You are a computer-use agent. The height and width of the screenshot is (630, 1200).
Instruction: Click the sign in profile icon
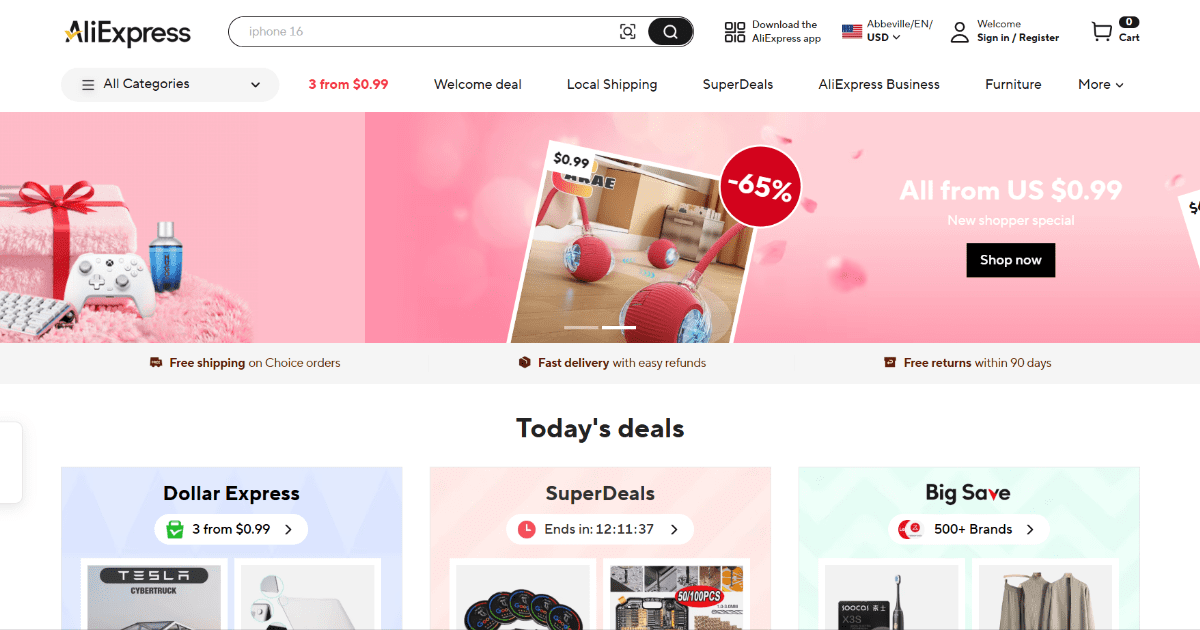coord(959,32)
